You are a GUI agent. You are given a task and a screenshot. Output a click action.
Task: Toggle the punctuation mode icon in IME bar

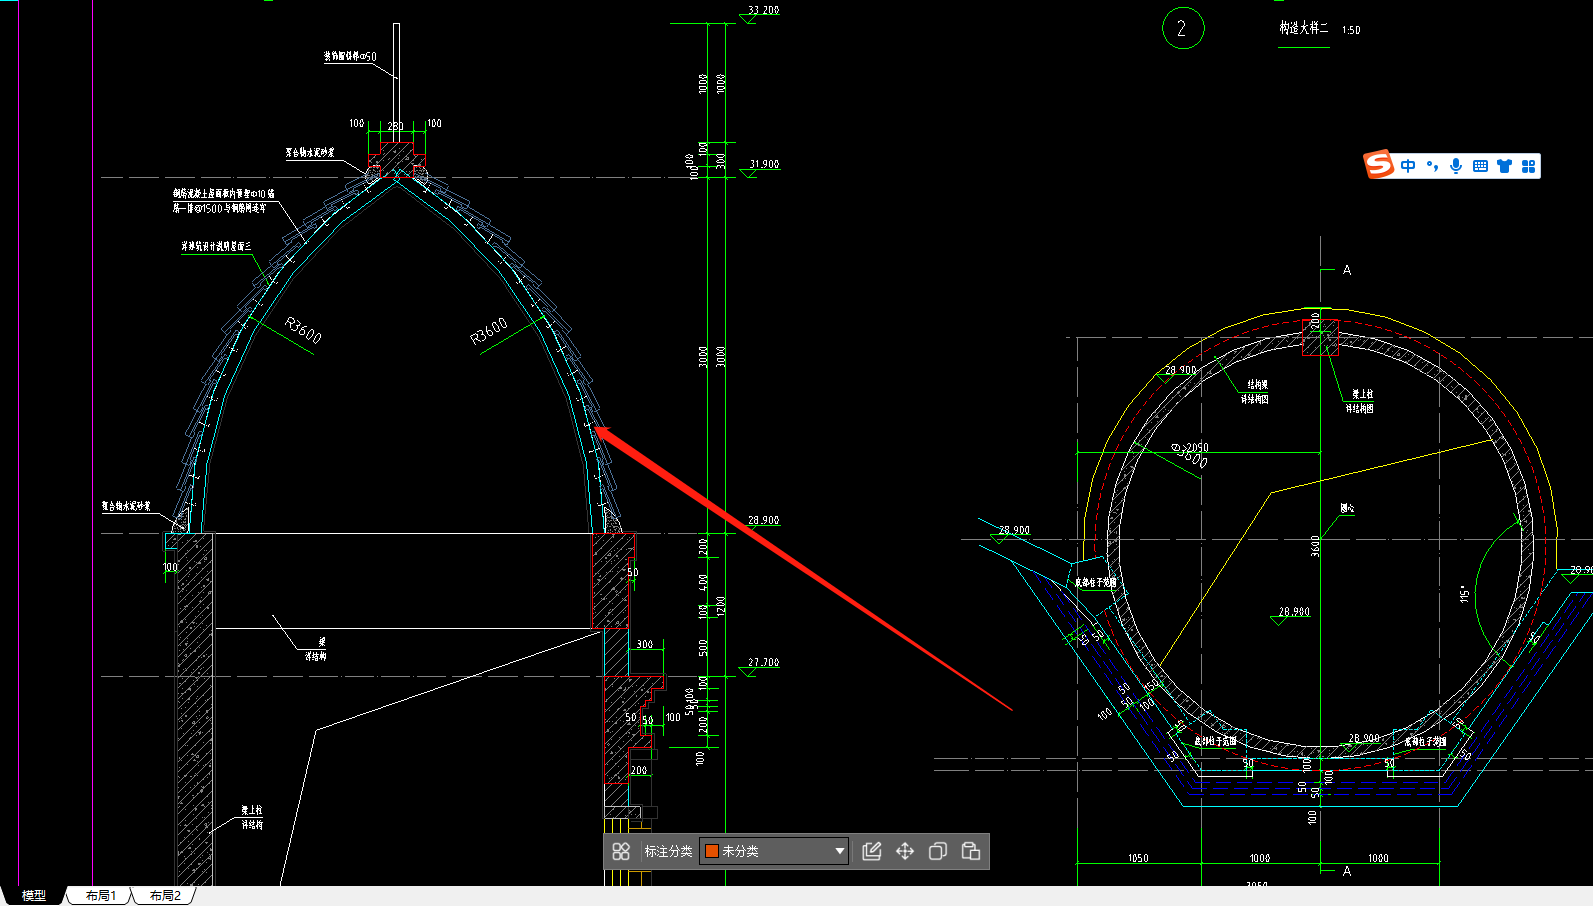(1432, 166)
